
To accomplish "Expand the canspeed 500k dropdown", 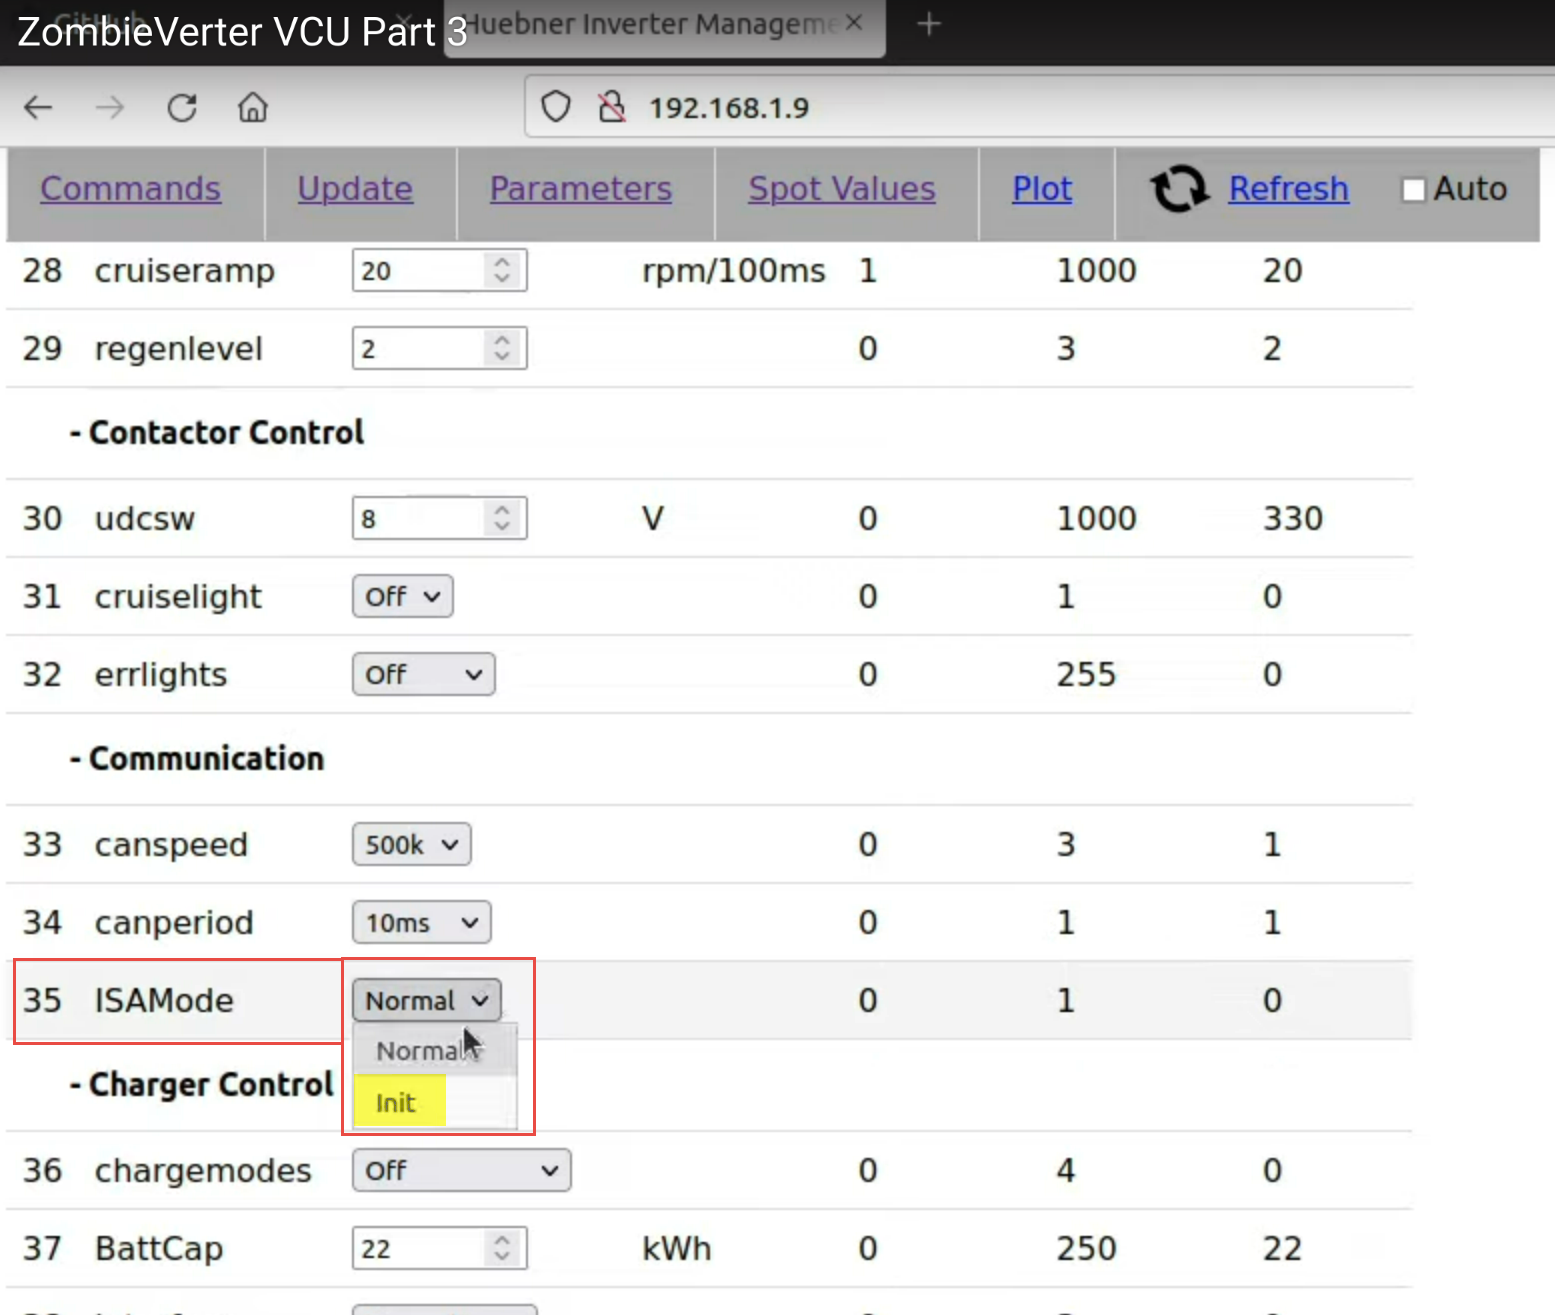I will pos(411,845).
